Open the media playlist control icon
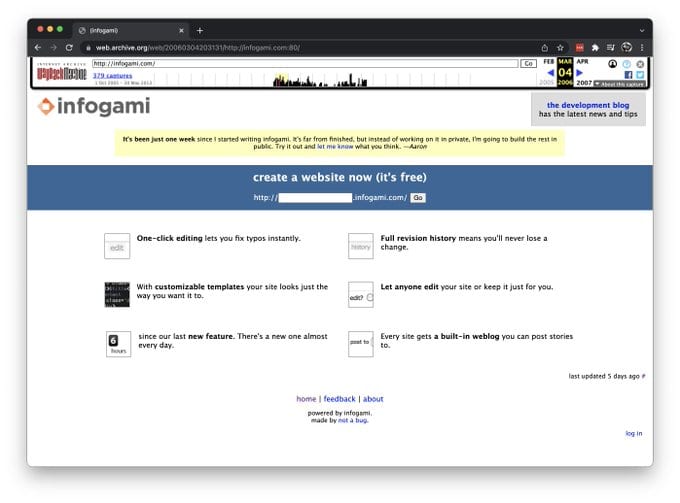Image resolution: width=680 pixels, height=503 pixels. tap(611, 48)
